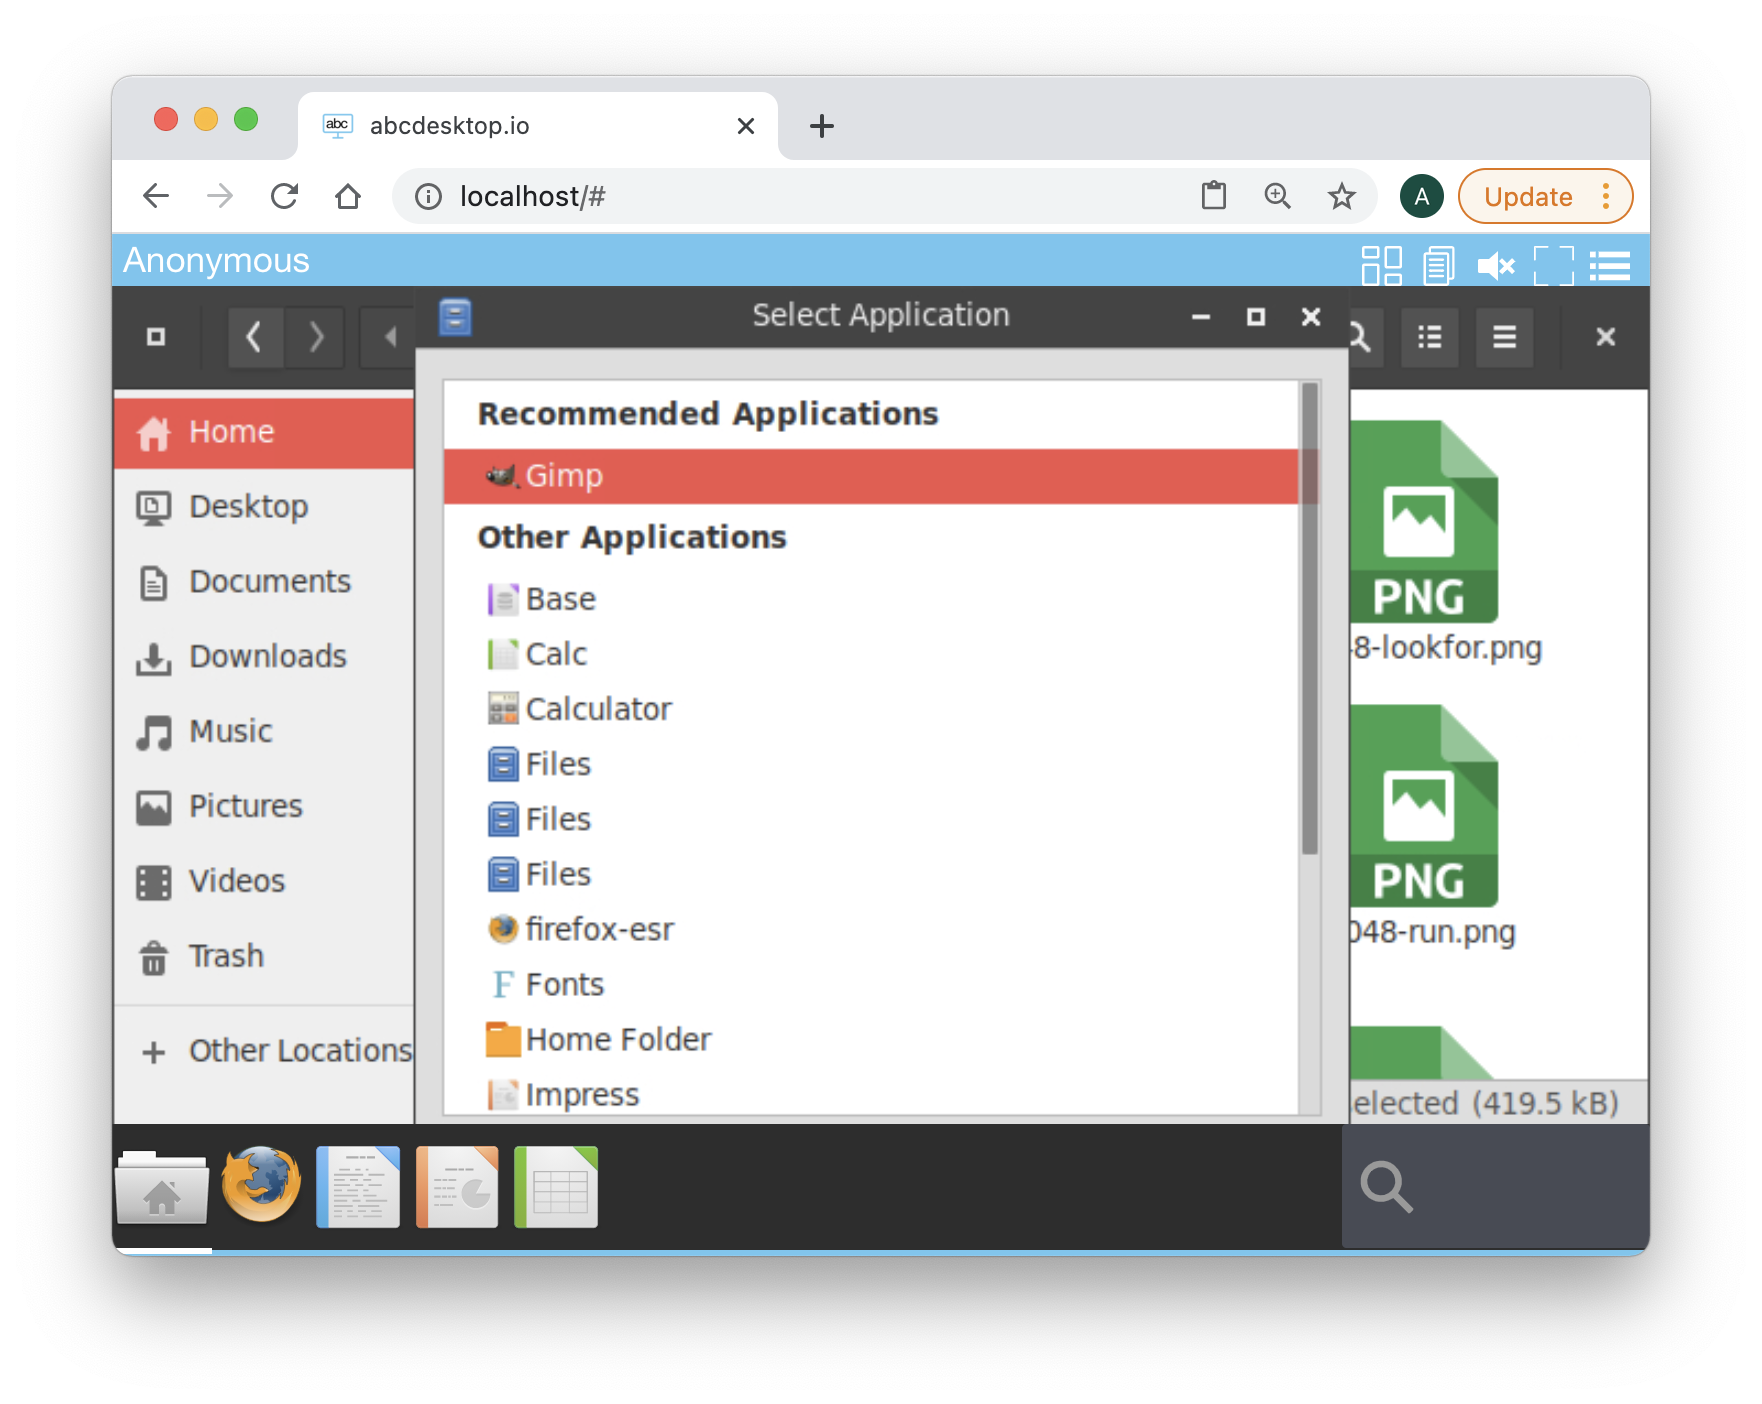Screen dimensions: 1762x1404
Task: Click the Chrome Update button
Action: (1546, 196)
